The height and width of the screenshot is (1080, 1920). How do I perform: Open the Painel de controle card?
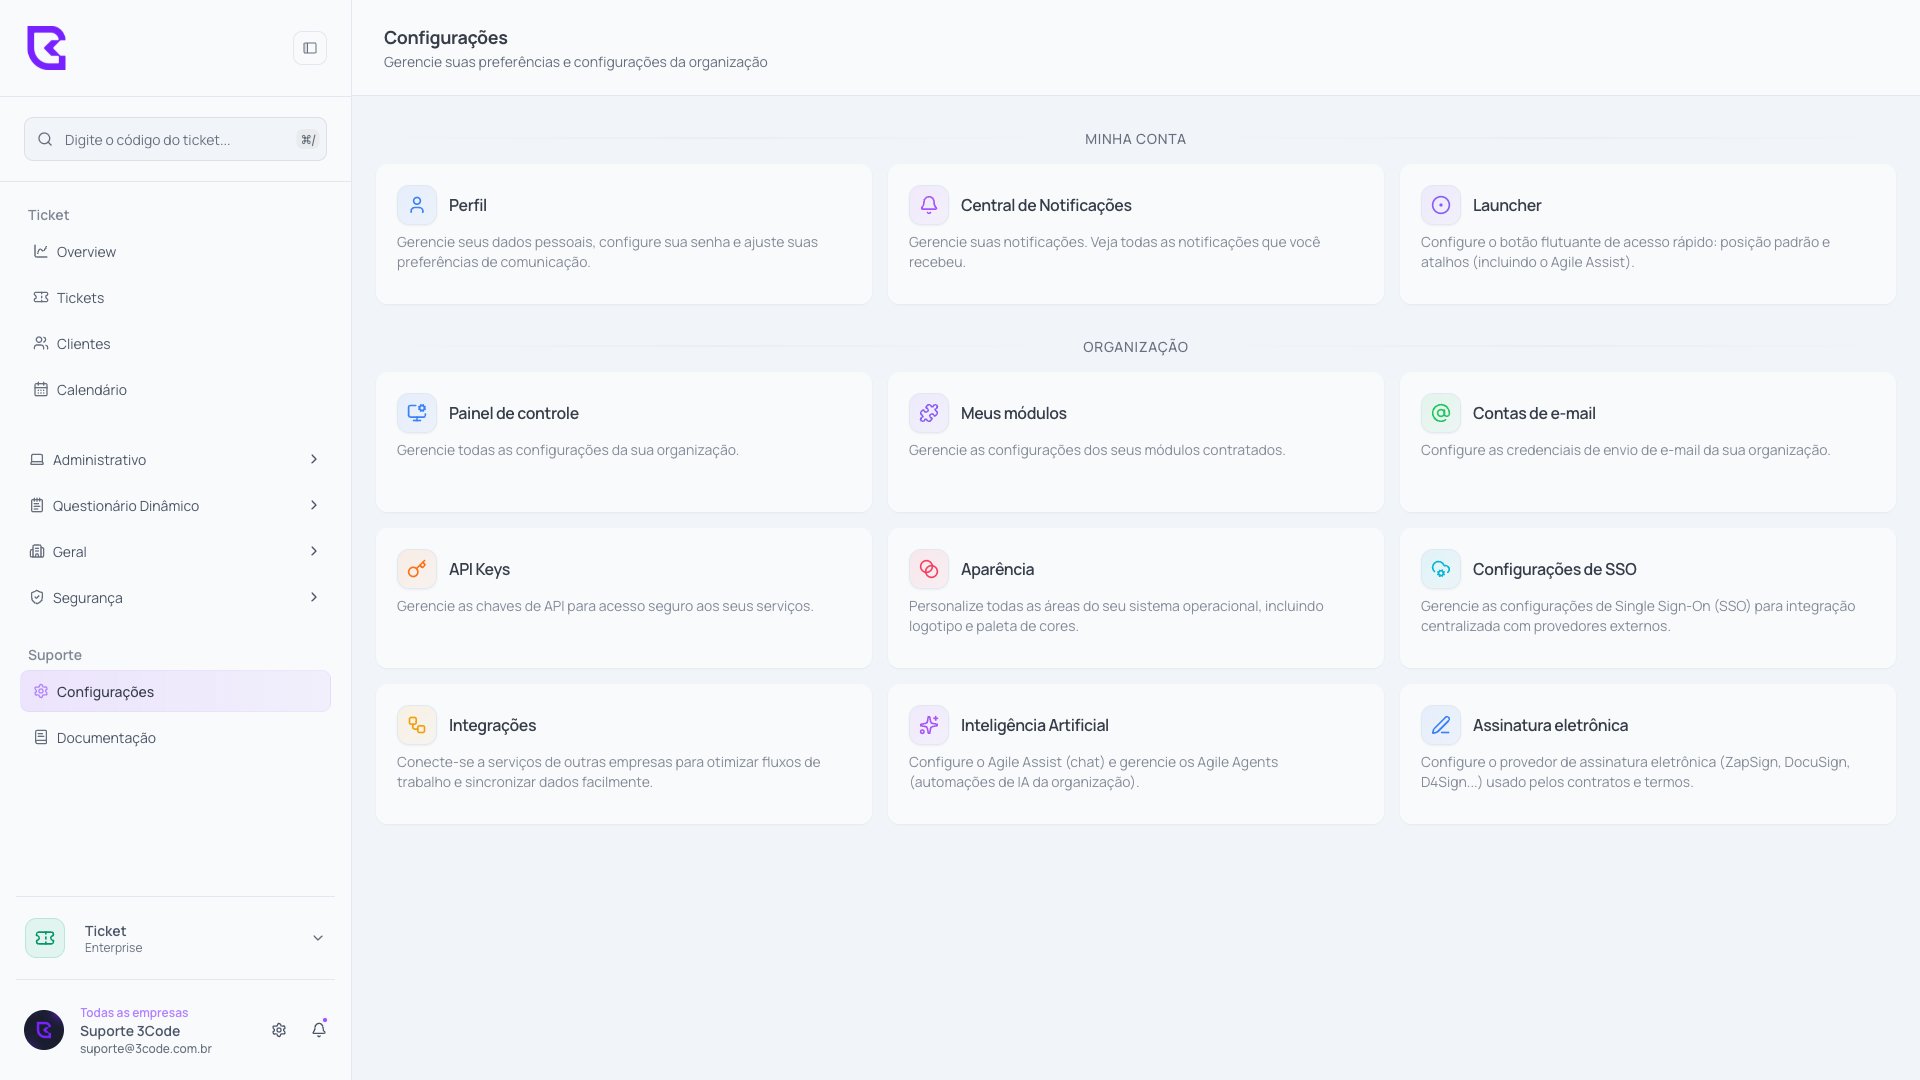[x=624, y=442]
